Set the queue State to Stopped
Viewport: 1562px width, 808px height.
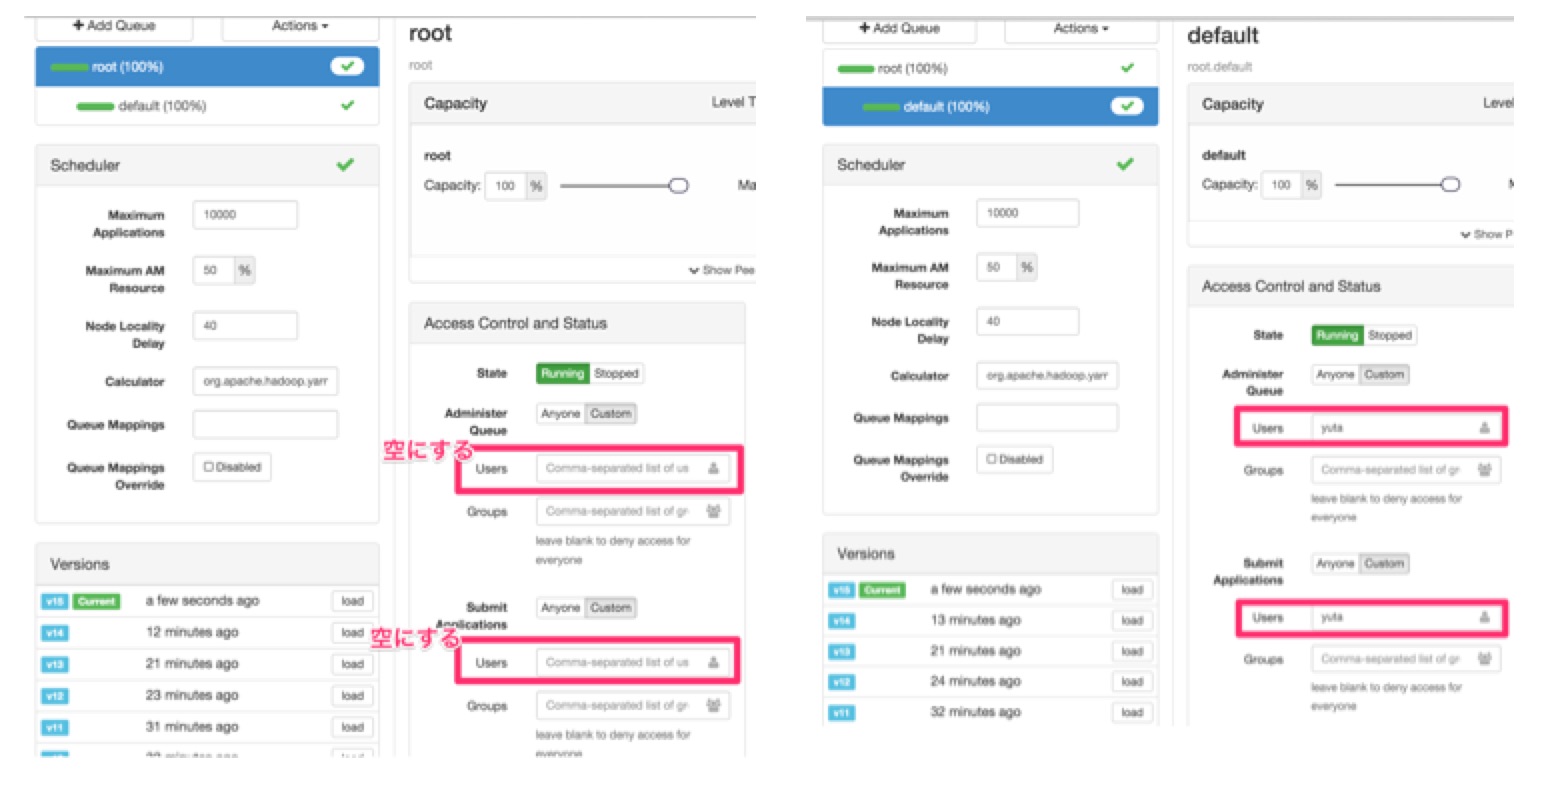[x=615, y=373]
